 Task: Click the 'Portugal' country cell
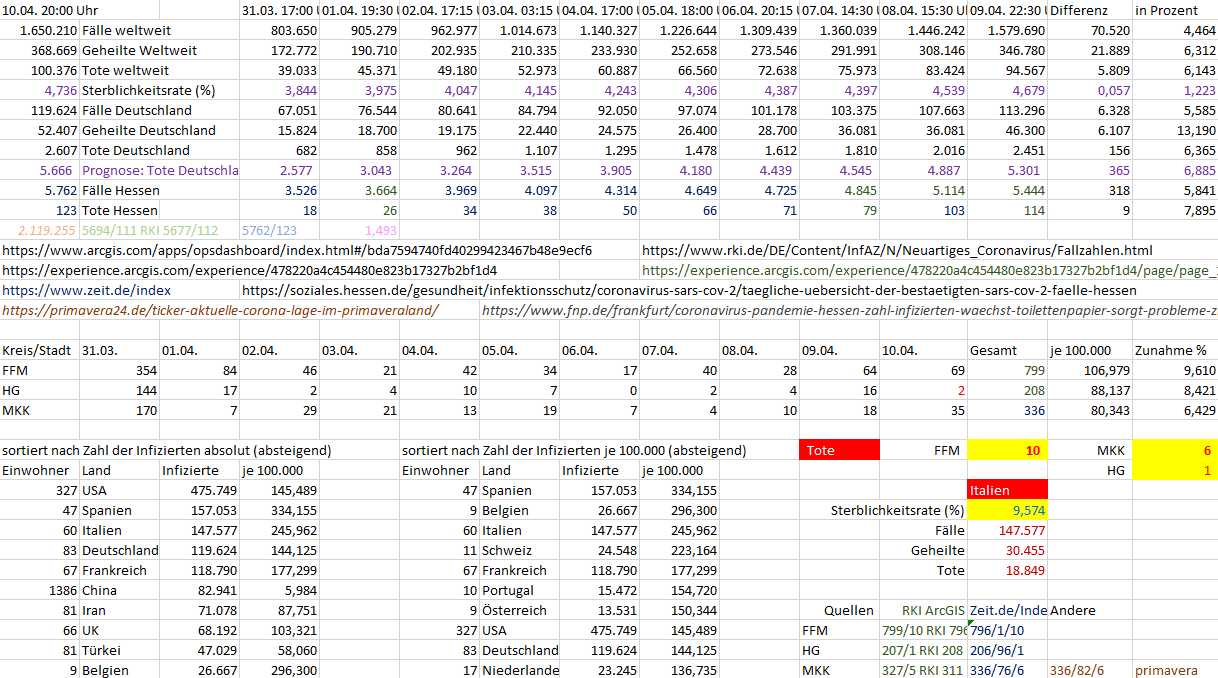coord(507,590)
